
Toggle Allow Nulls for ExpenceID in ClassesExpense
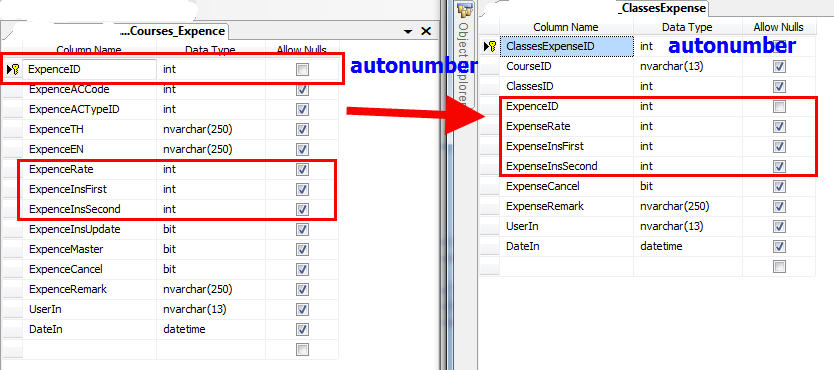click(x=779, y=107)
